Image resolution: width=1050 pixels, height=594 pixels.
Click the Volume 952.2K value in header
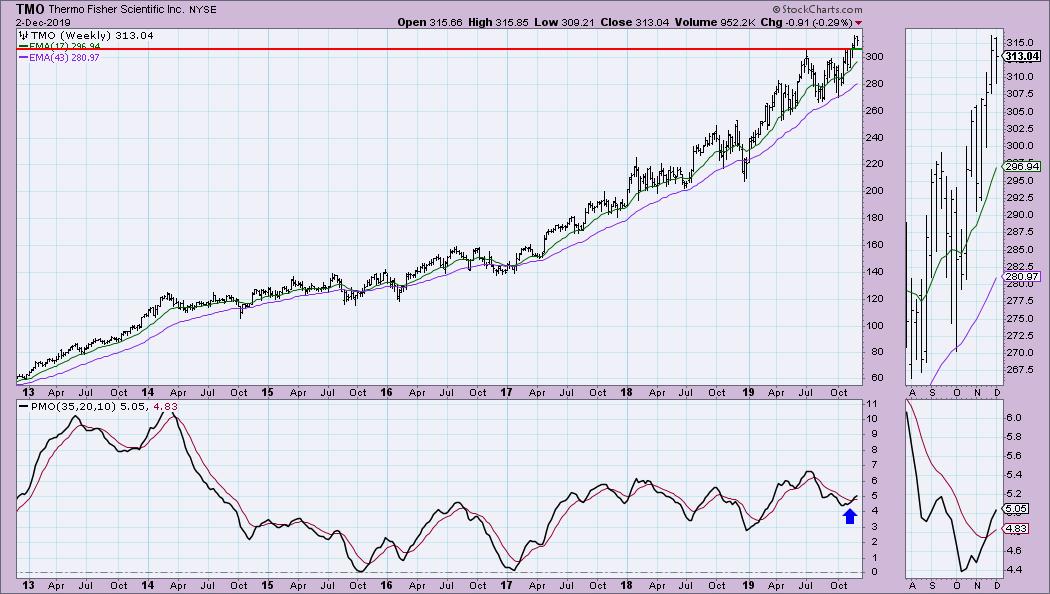pyautogui.click(x=715, y=23)
